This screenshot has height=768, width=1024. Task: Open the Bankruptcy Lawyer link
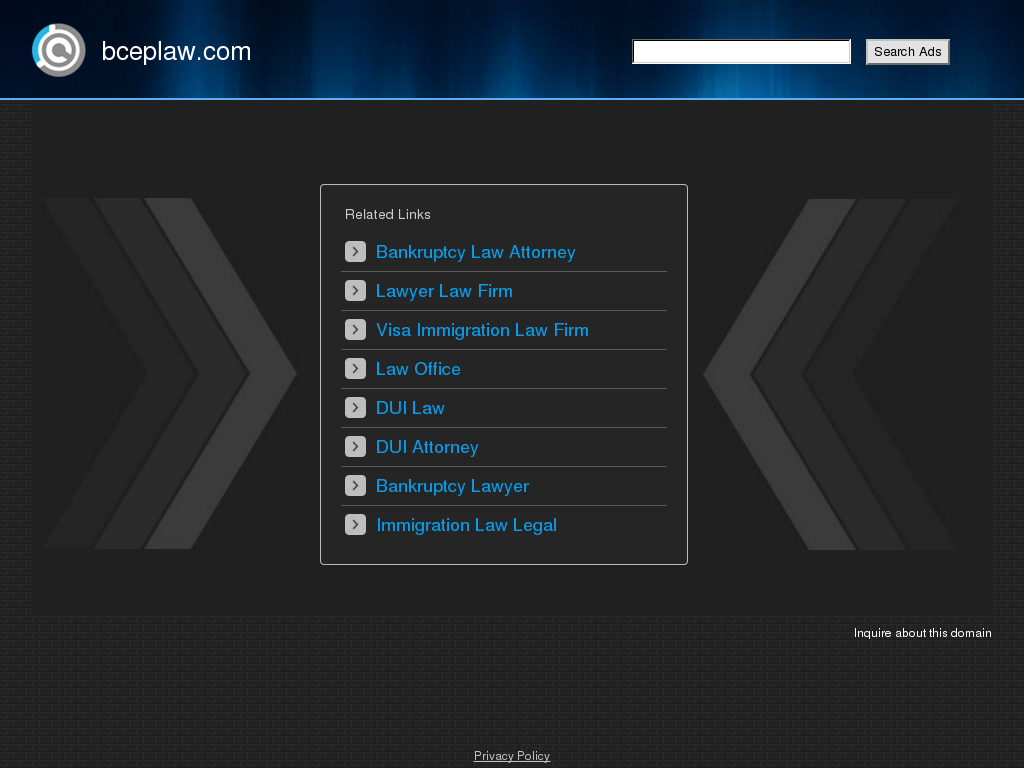pos(452,487)
